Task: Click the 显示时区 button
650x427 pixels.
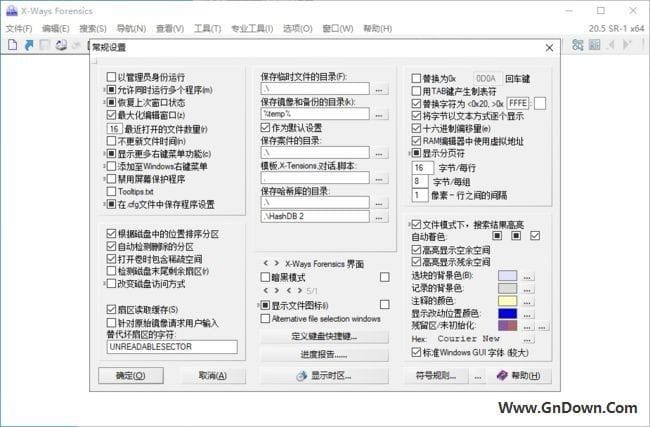Action: pyautogui.click(x=324, y=376)
